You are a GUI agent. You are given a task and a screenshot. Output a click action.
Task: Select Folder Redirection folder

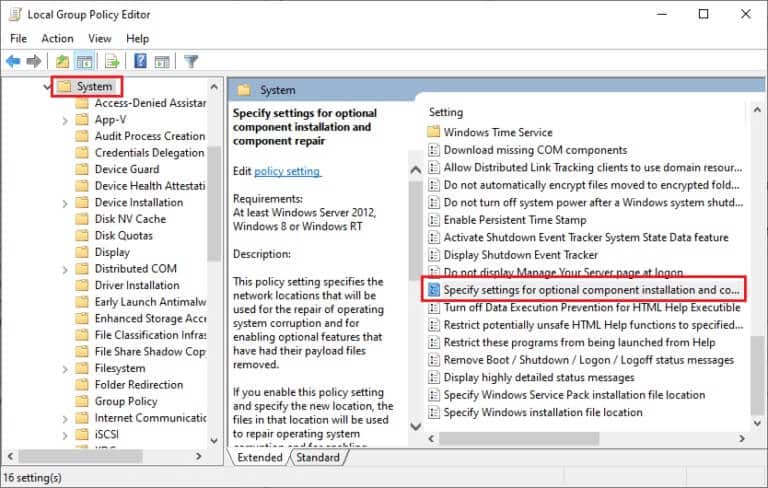coord(130,385)
